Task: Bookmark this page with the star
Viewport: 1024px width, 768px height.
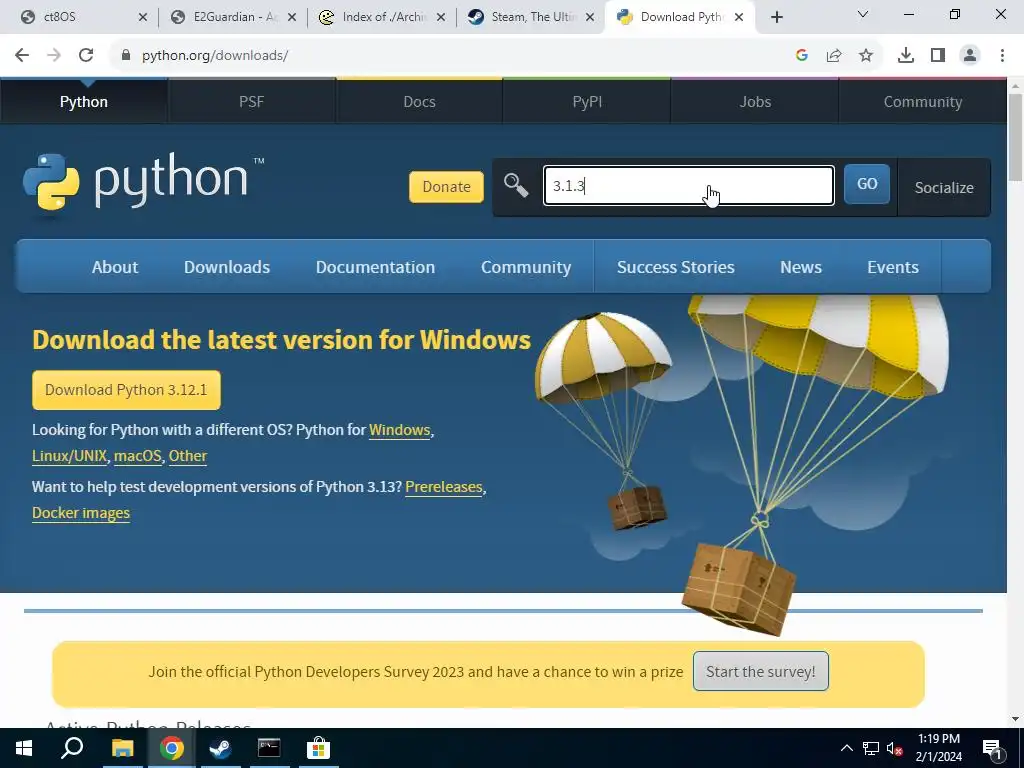Action: 866,56
